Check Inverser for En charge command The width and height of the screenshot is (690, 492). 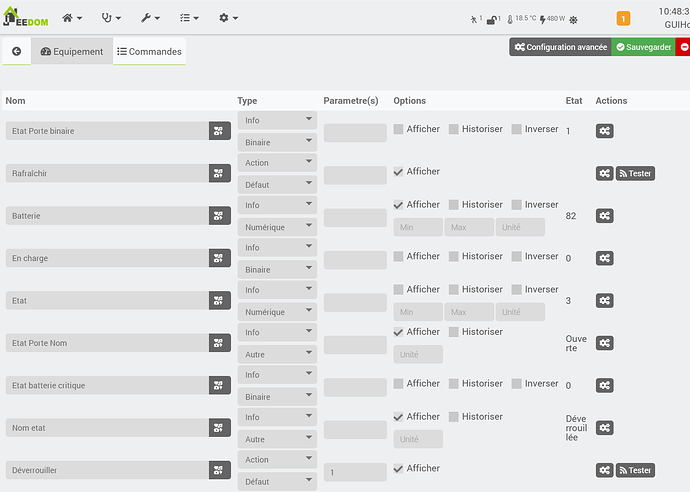coord(517,257)
